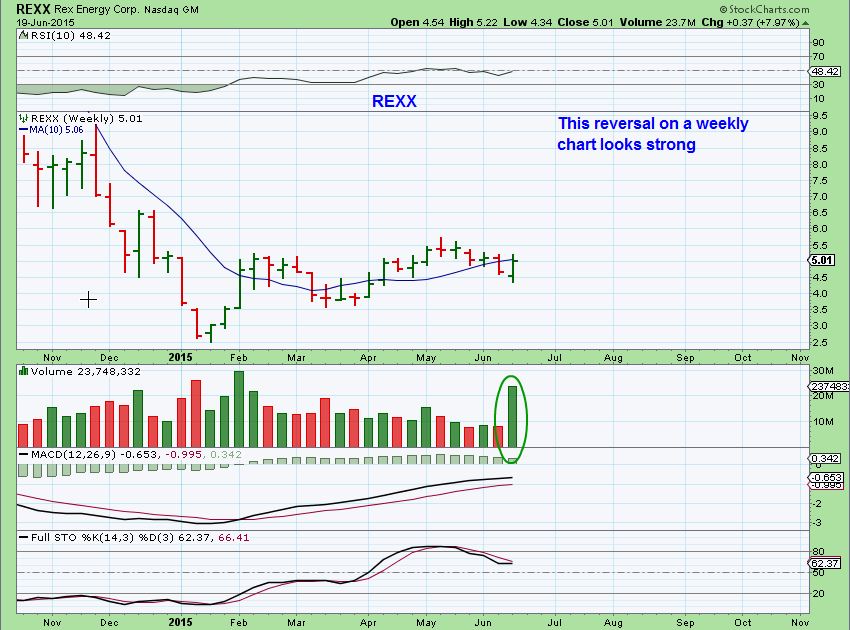The width and height of the screenshot is (850, 630).
Task: Click the date '19-Jun-2015'
Action: click(46, 23)
